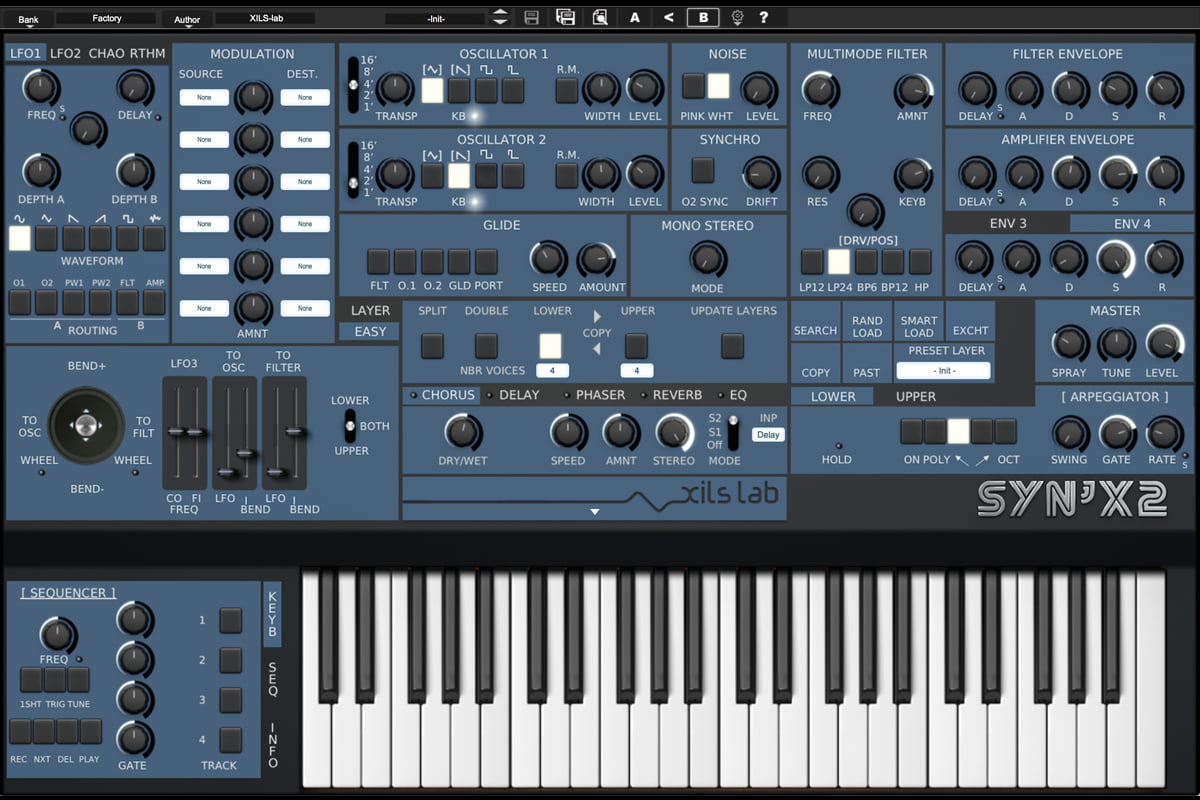The height and width of the screenshot is (800, 1200).
Task: Switch effects to the REVERB tab
Action: [x=677, y=395]
